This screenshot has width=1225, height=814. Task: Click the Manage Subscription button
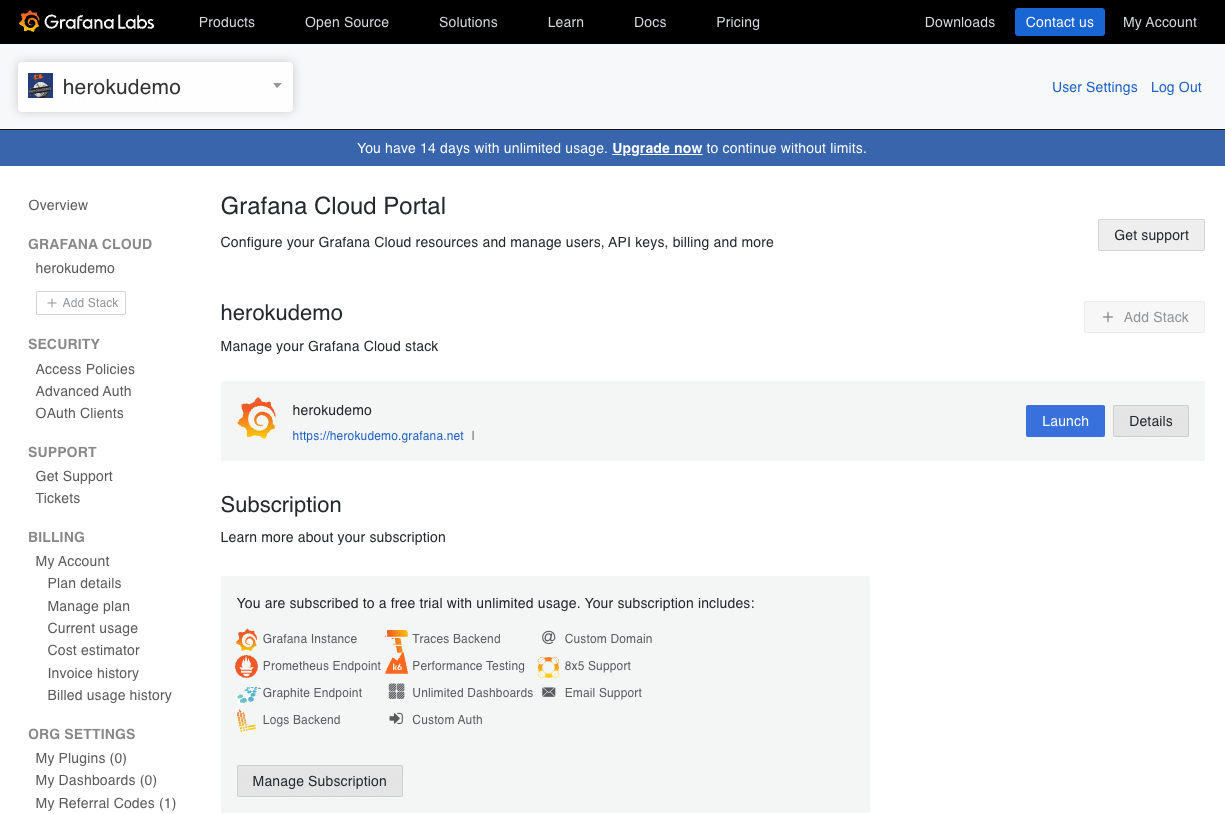pyautogui.click(x=320, y=781)
